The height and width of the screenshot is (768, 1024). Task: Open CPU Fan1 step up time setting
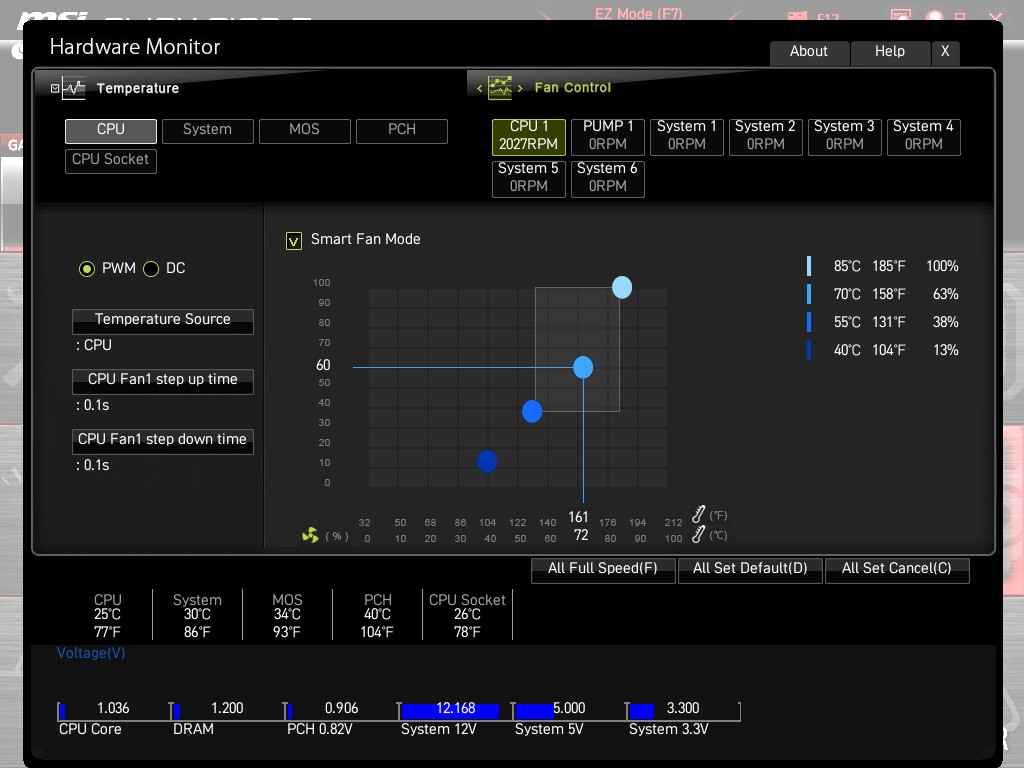(x=163, y=381)
